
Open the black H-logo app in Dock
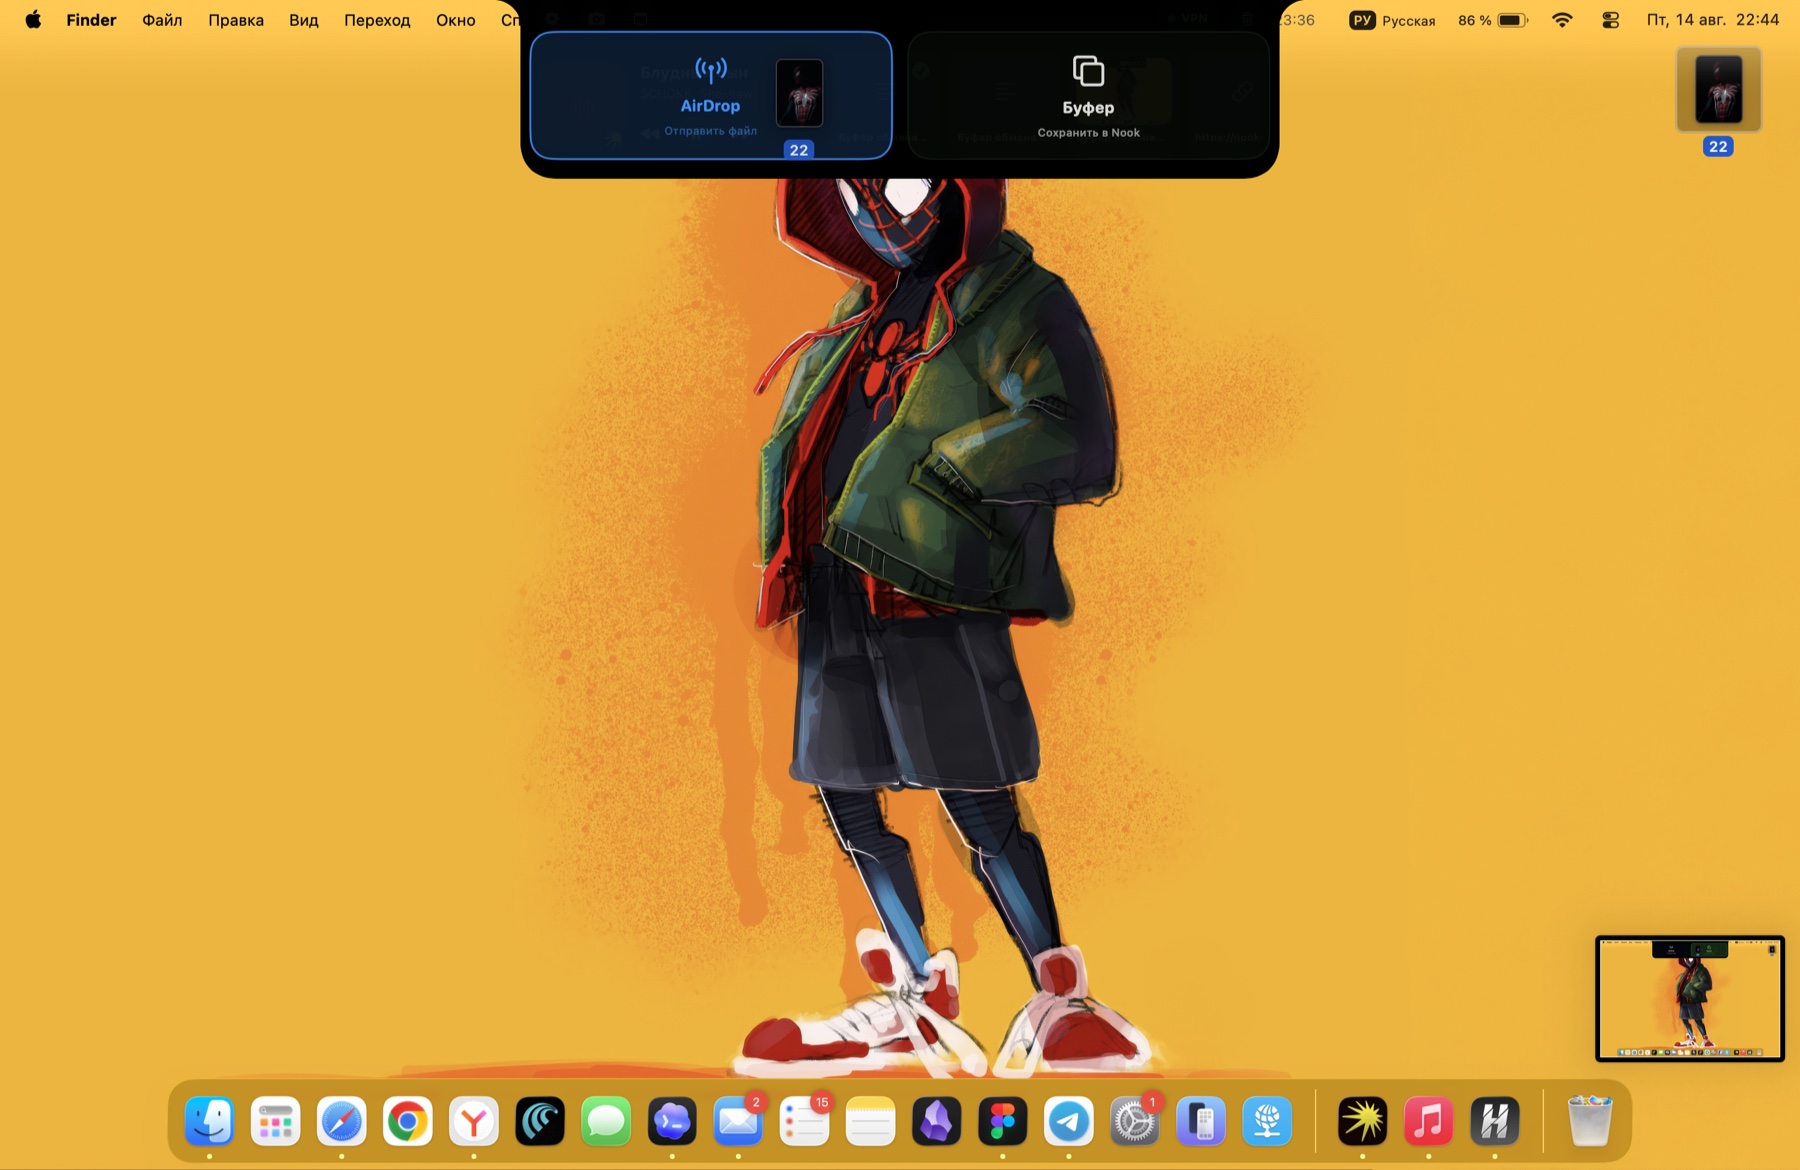pyautogui.click(x=1495, y=1121)
